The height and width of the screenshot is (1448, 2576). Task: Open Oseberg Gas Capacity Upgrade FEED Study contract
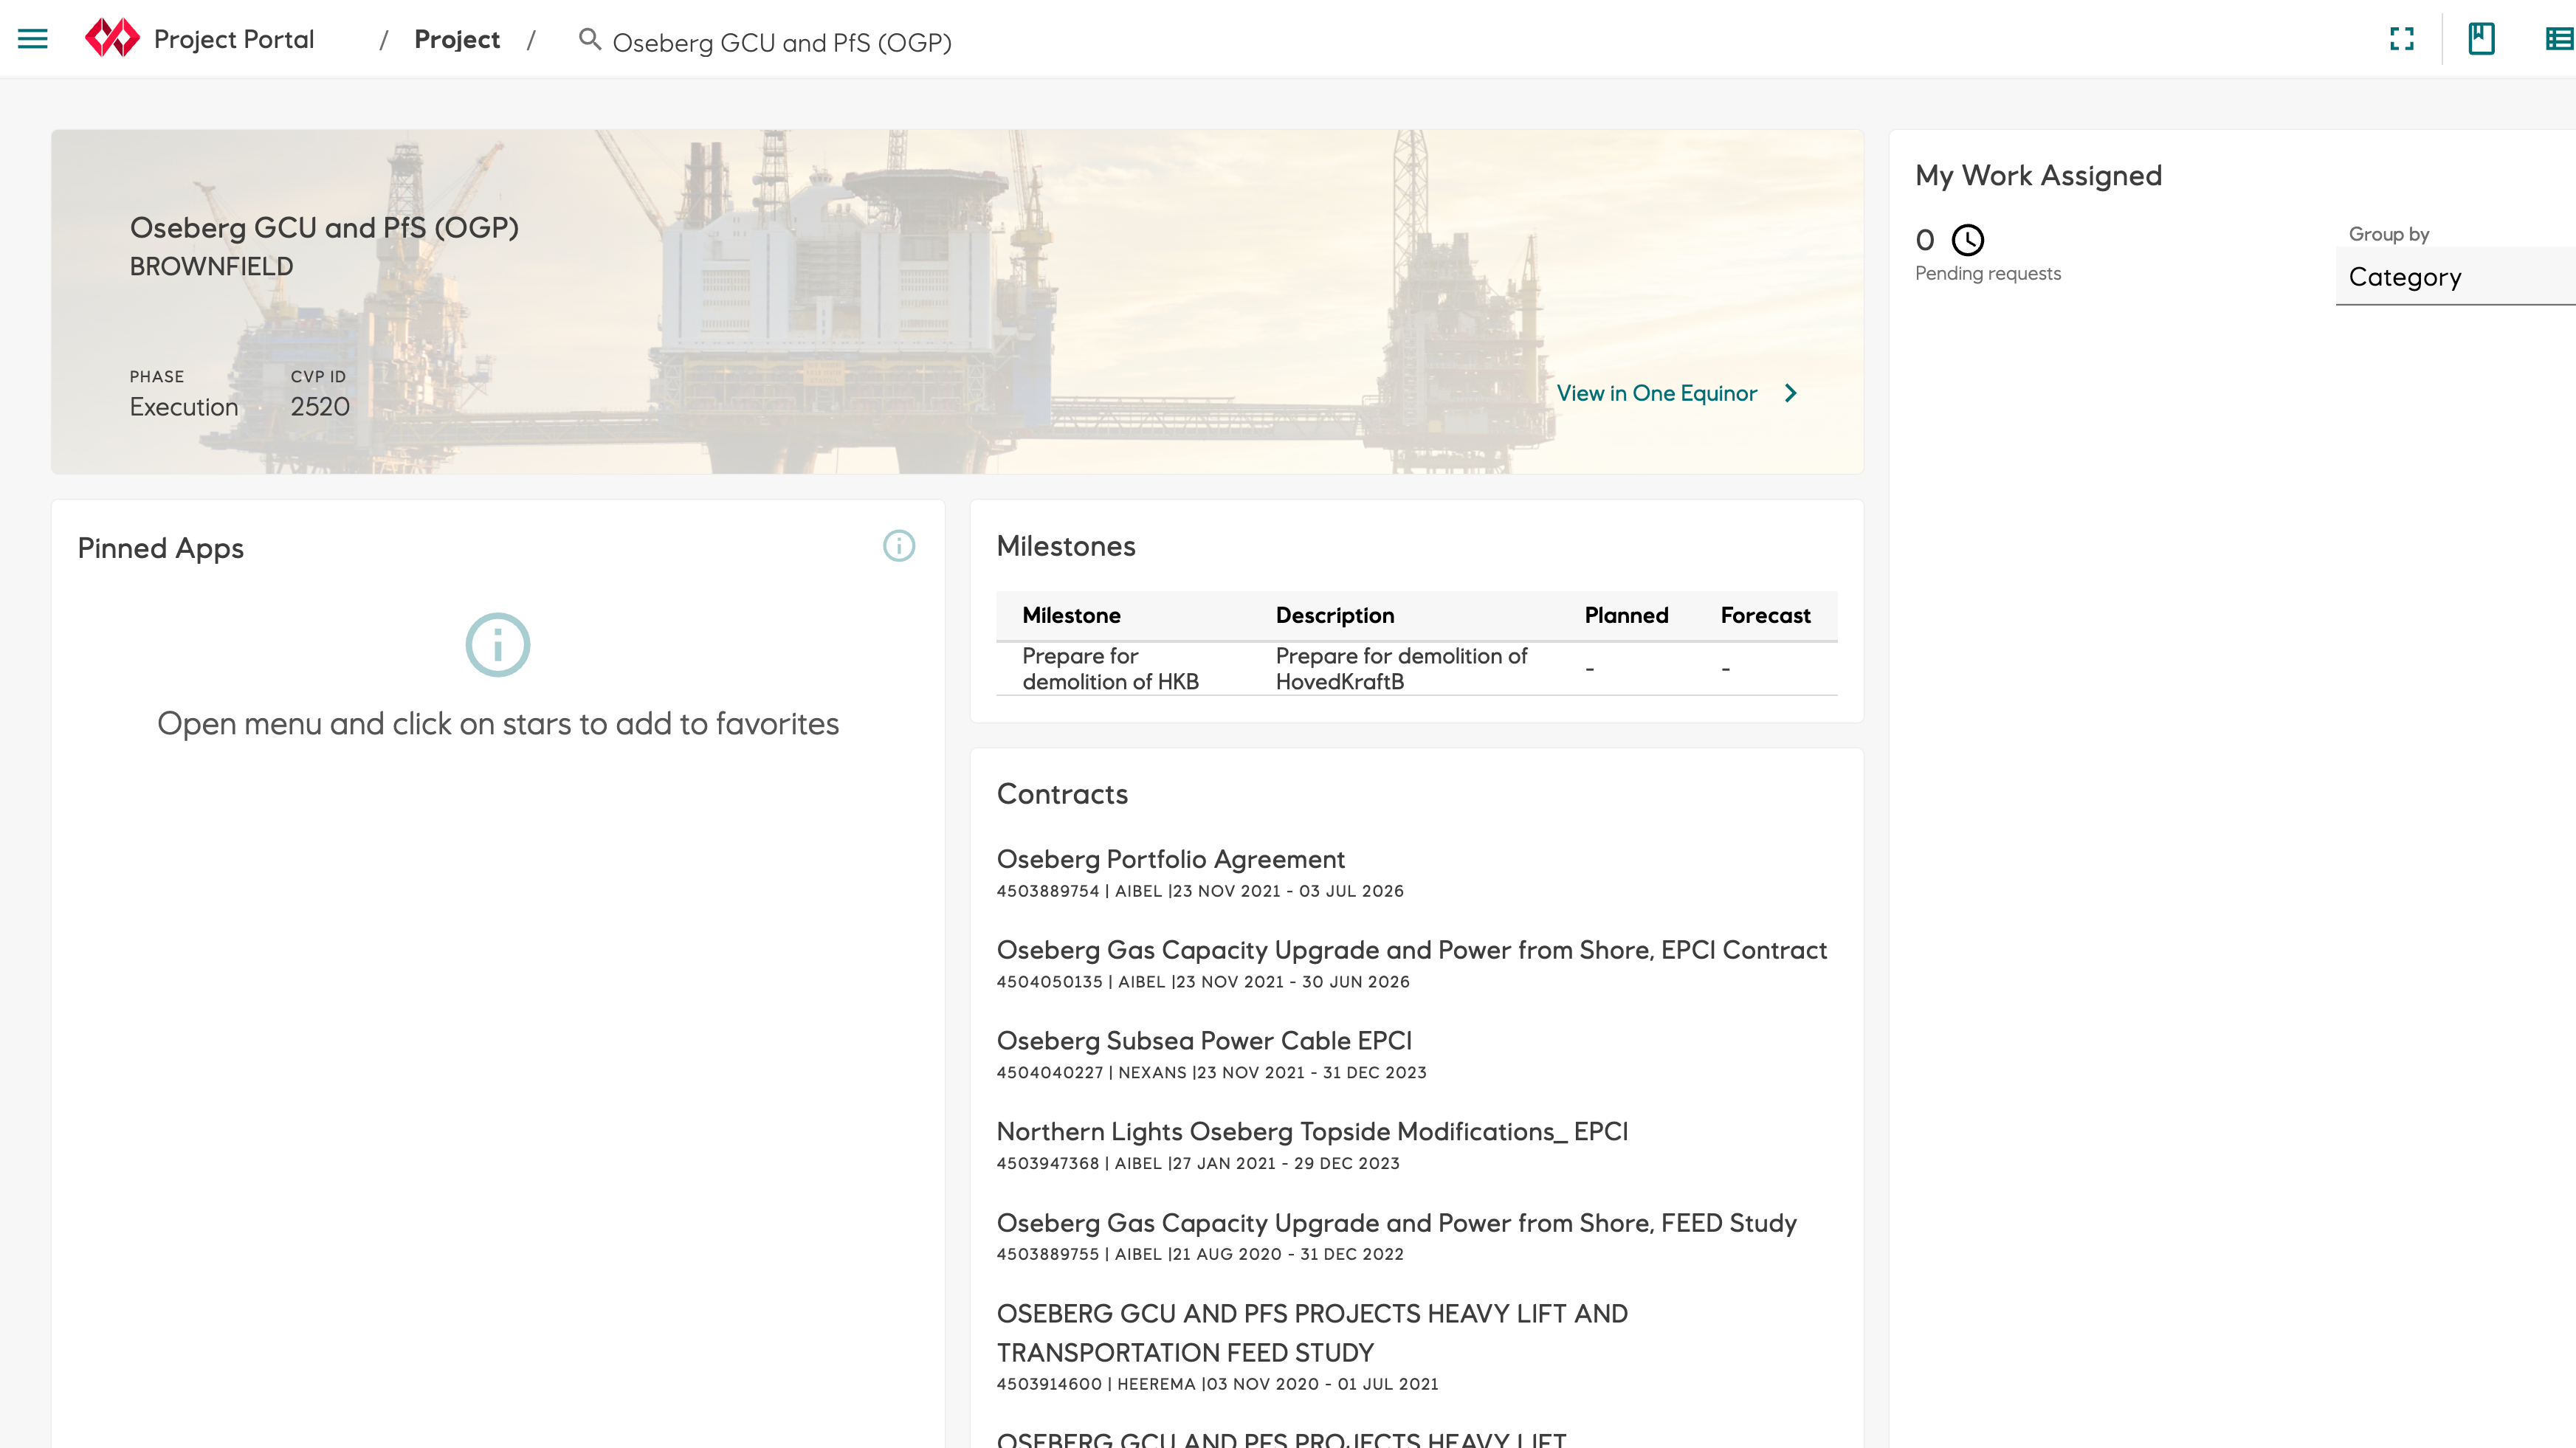pyautogui.click(x=1397, y=1223)
